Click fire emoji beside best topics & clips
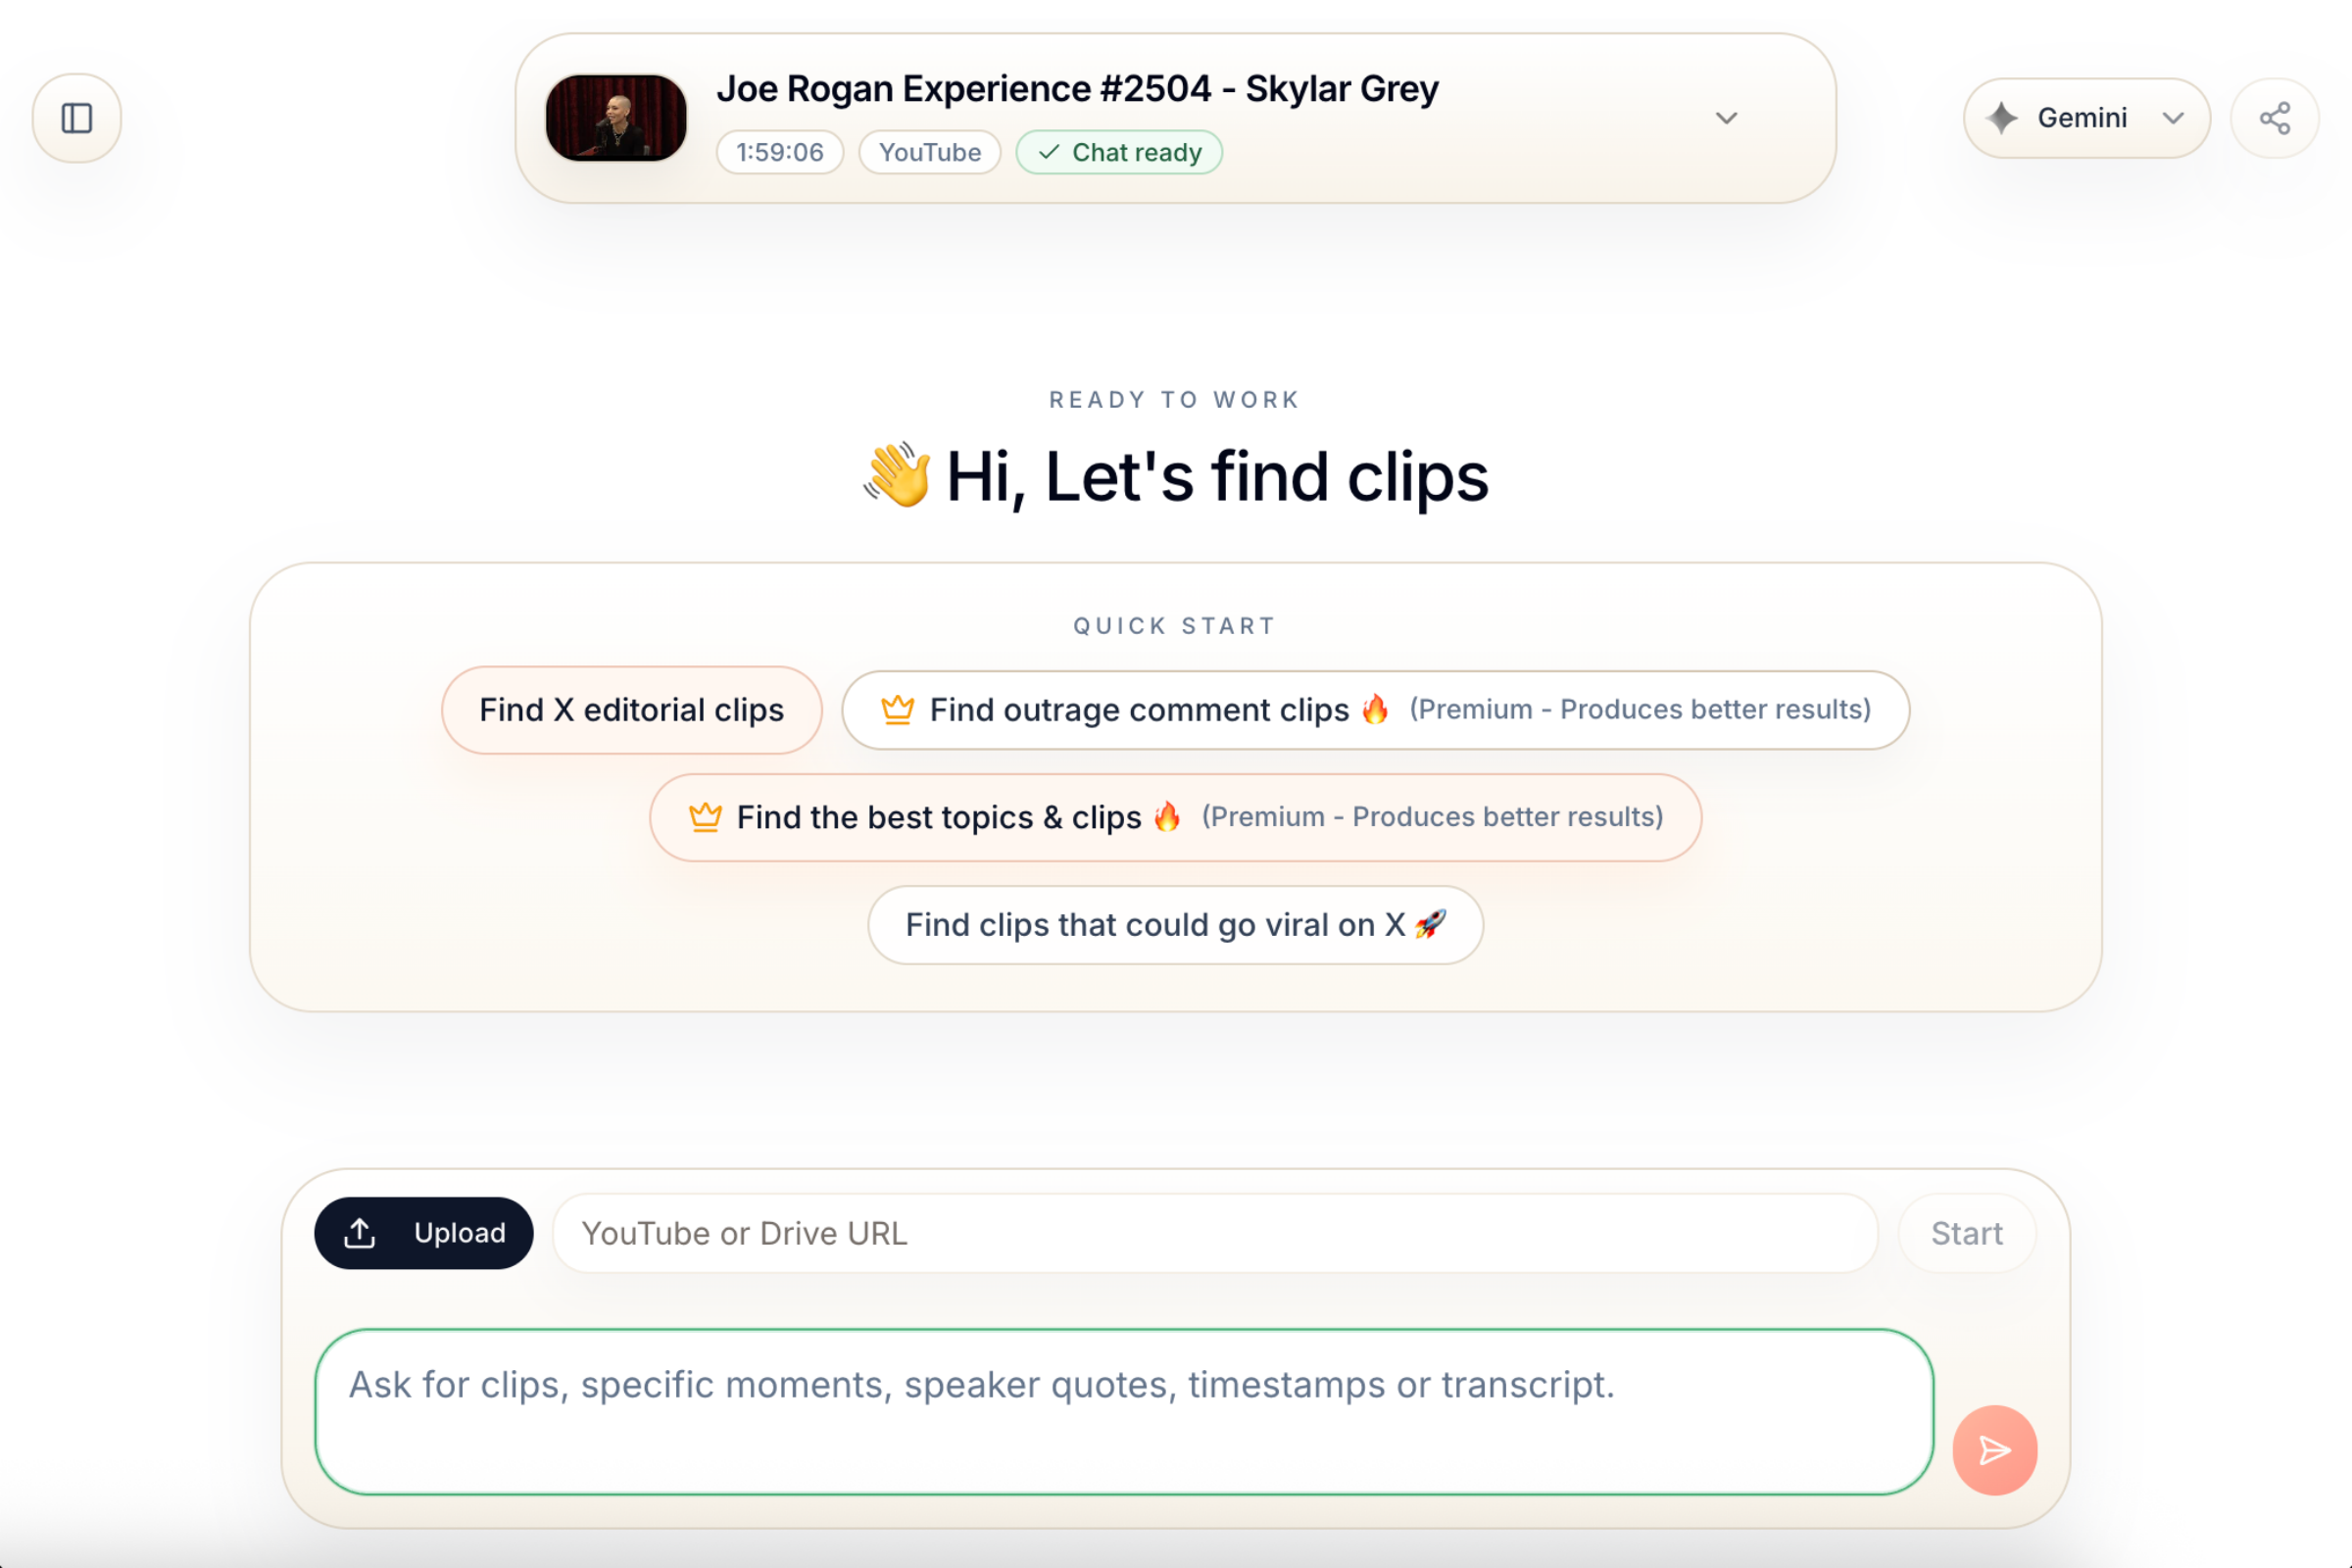Screen dimensions: 2352x1568 [1167, 816]
